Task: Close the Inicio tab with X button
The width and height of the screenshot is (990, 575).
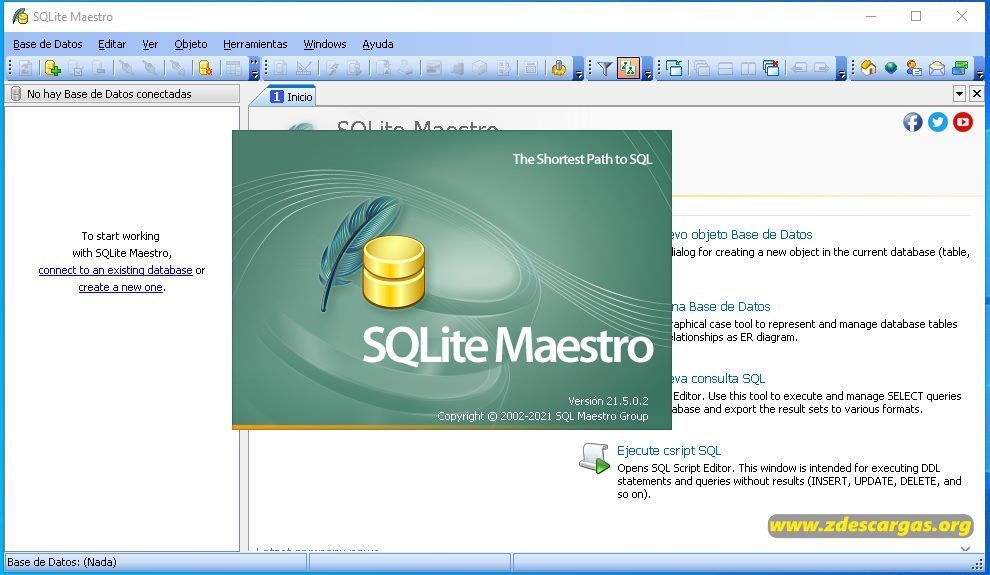Action: 977,94
